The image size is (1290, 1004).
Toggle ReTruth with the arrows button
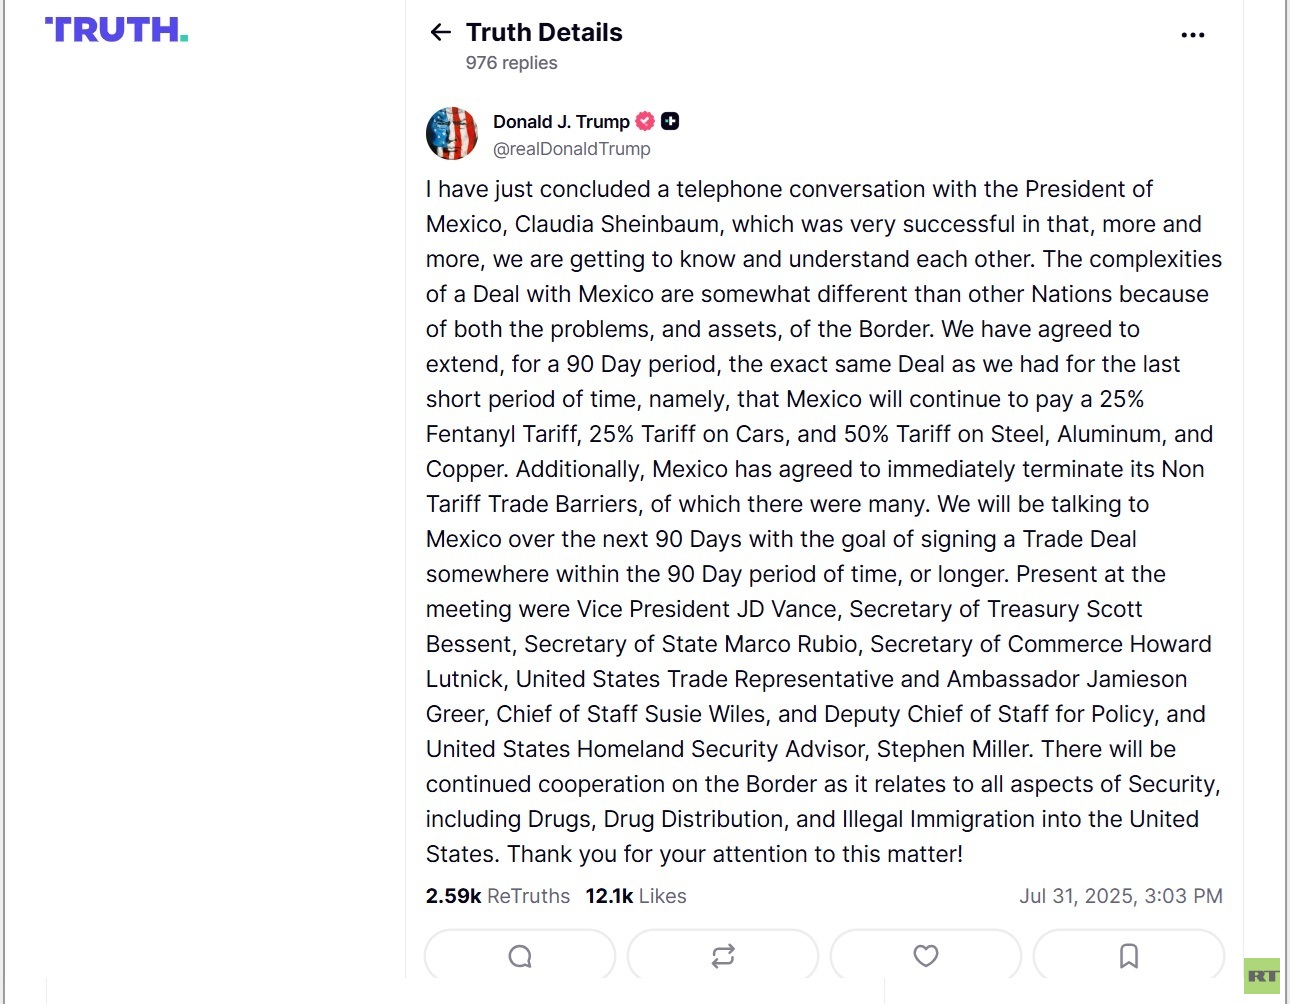pos(723,956)
